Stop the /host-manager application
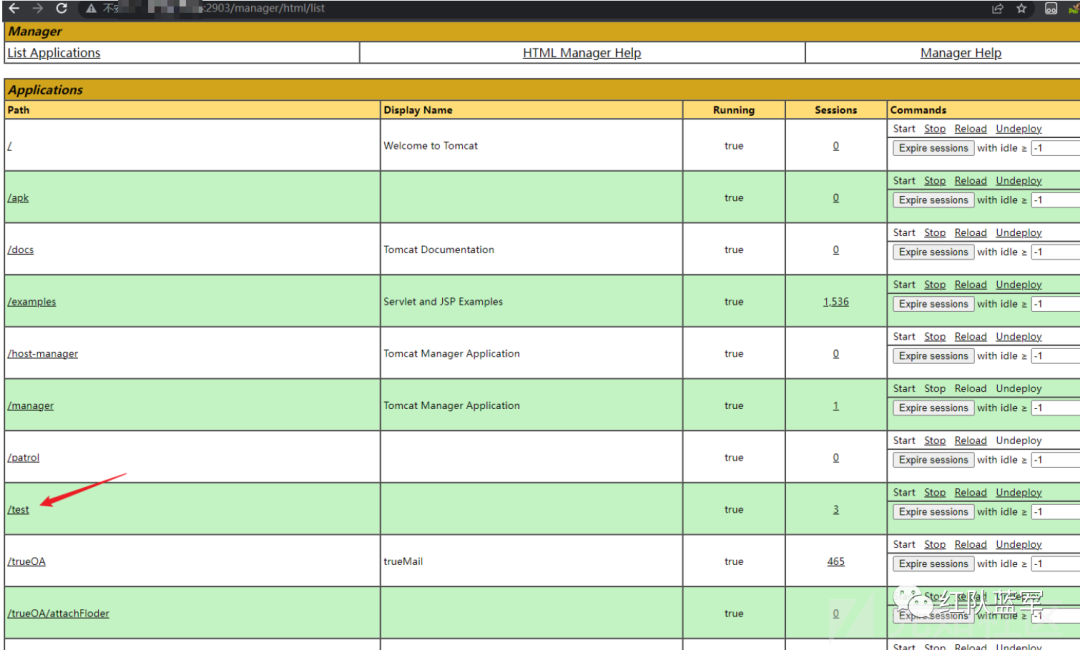 click(935, 337)
